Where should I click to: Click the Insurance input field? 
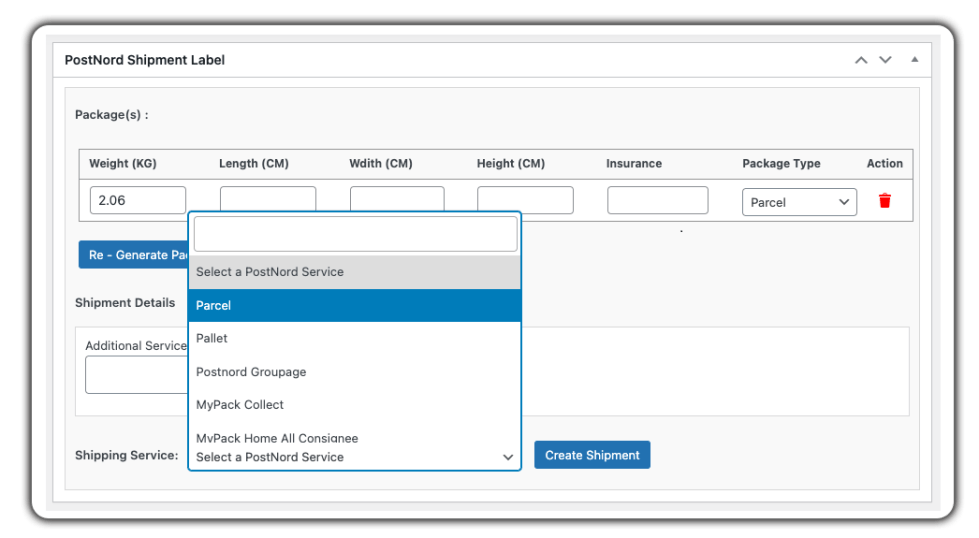[657, 200]
